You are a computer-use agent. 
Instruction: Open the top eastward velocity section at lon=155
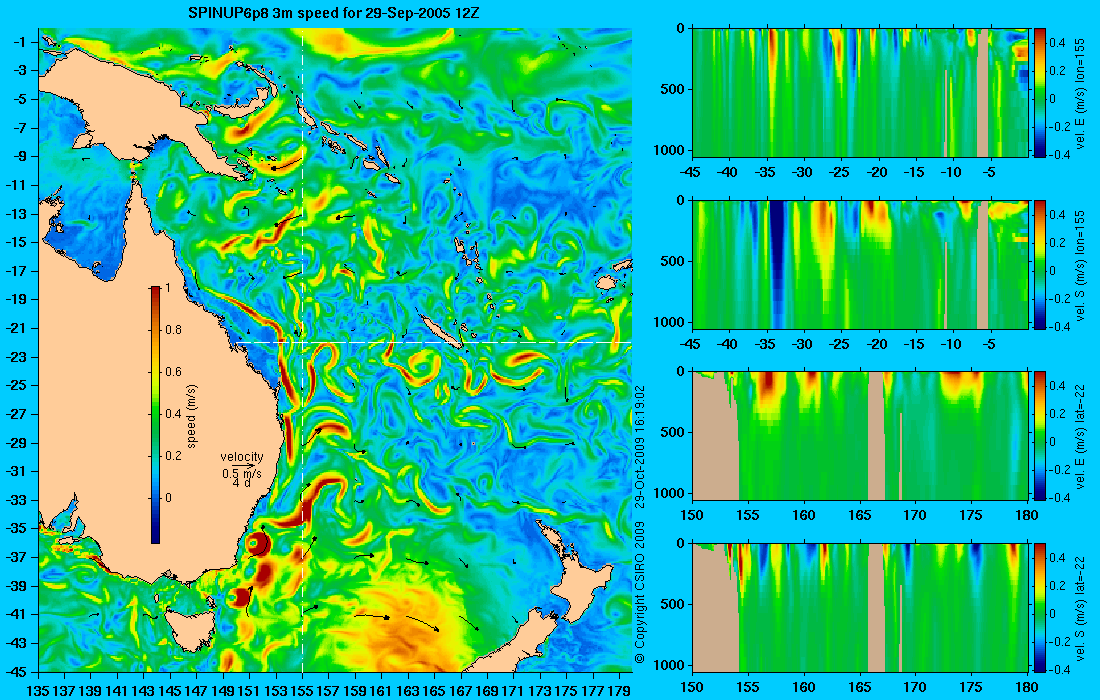(x=861, y=92)
